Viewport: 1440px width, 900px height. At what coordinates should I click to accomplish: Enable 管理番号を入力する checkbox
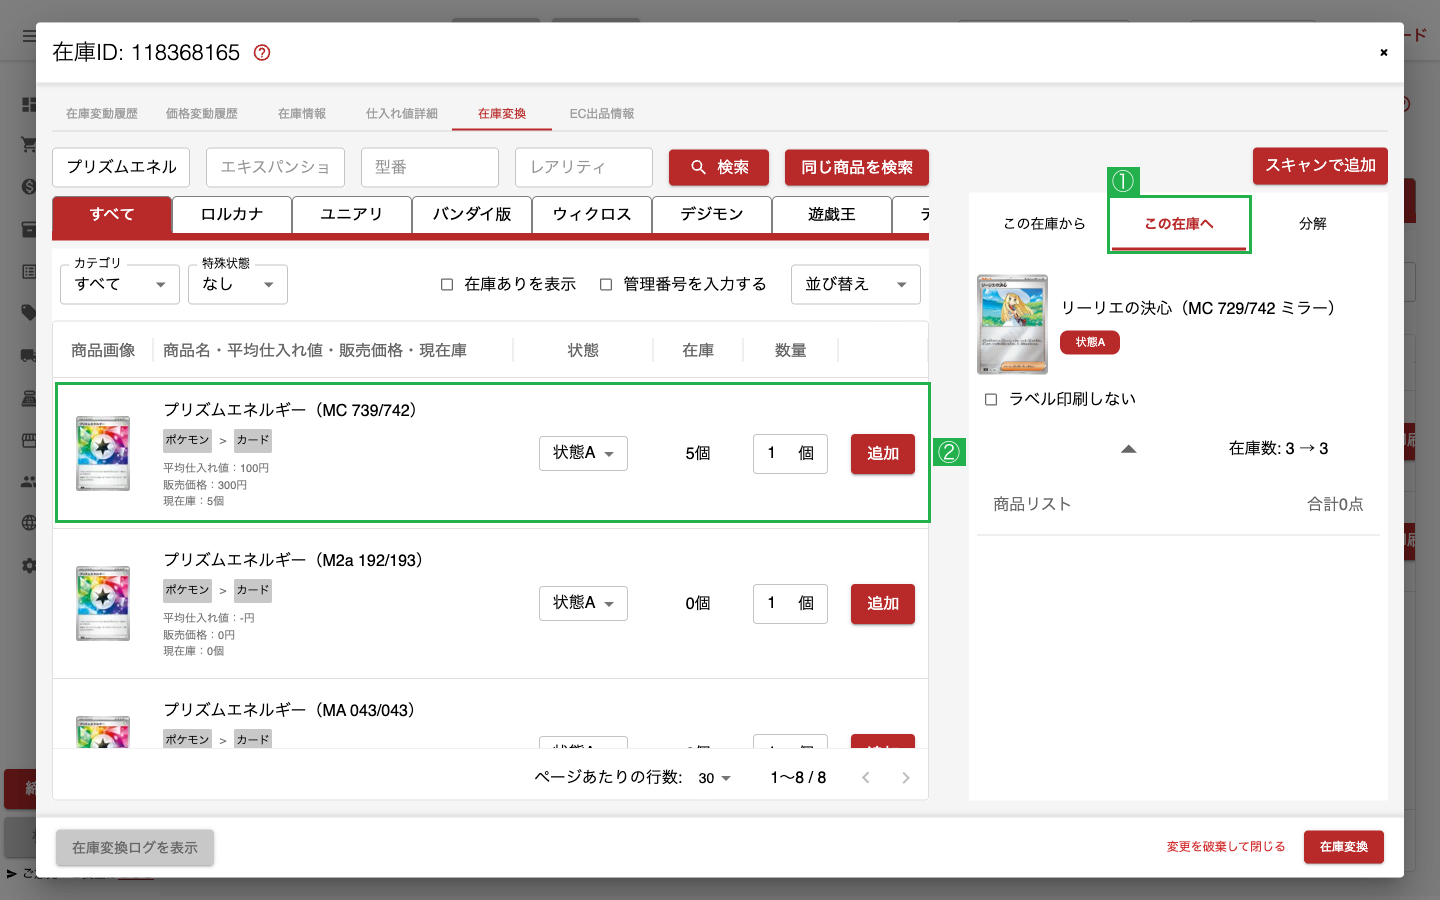click(x=606, y=285)
